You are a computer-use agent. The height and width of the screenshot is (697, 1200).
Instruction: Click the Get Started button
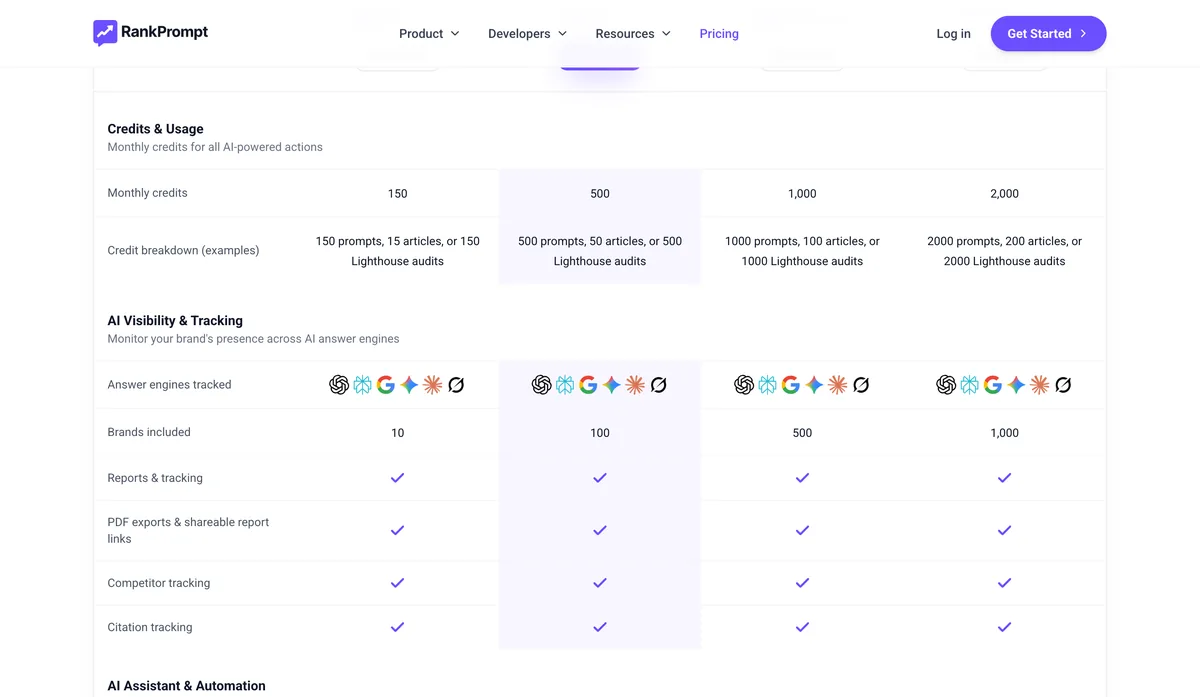tap(1048, 33)
